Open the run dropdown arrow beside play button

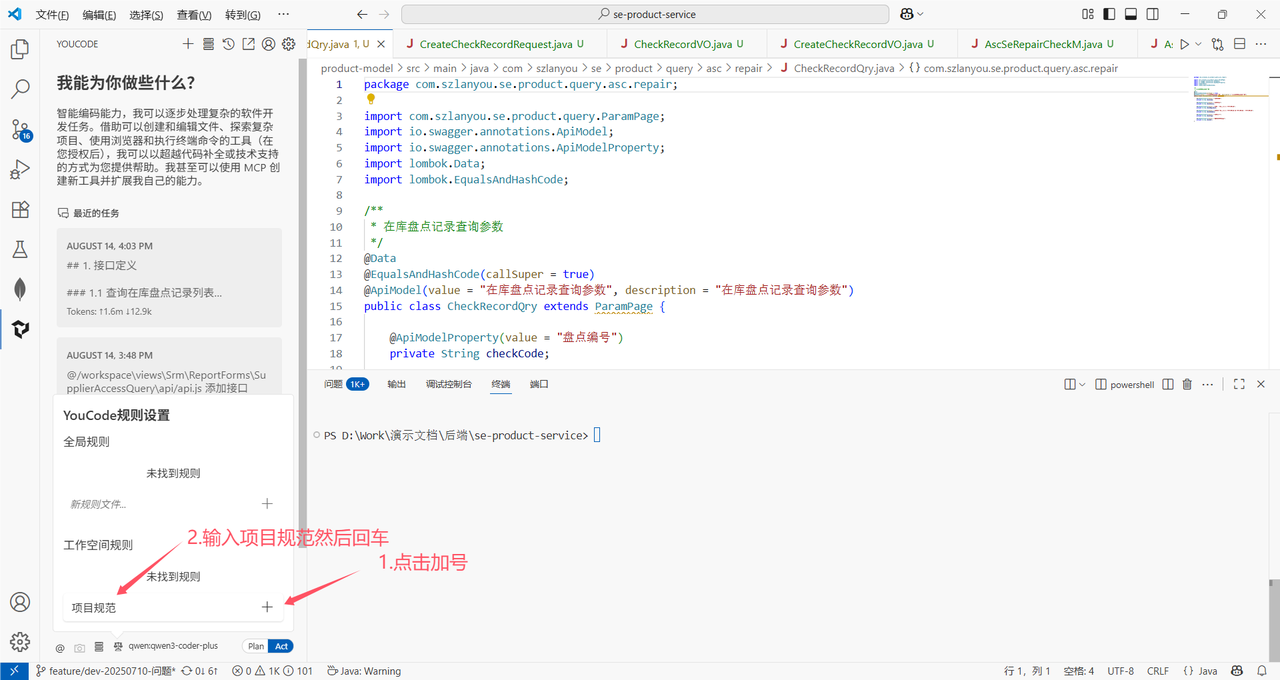click(x=1198, y=44)
